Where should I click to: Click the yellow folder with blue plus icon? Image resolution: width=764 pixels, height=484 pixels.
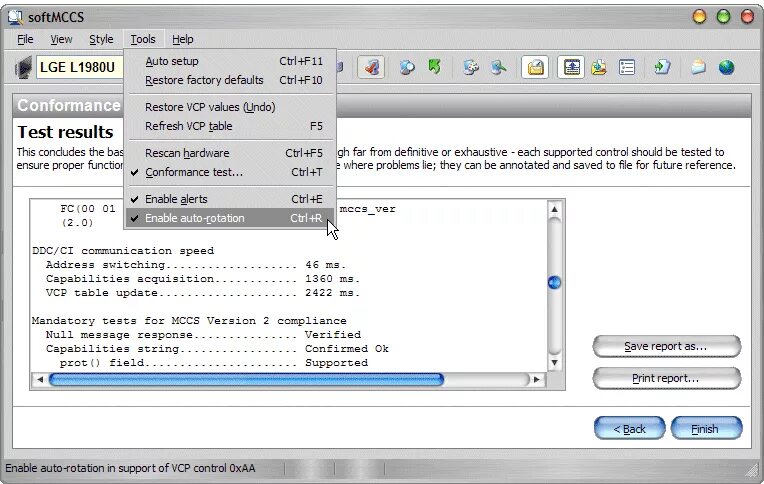point(599,67)
